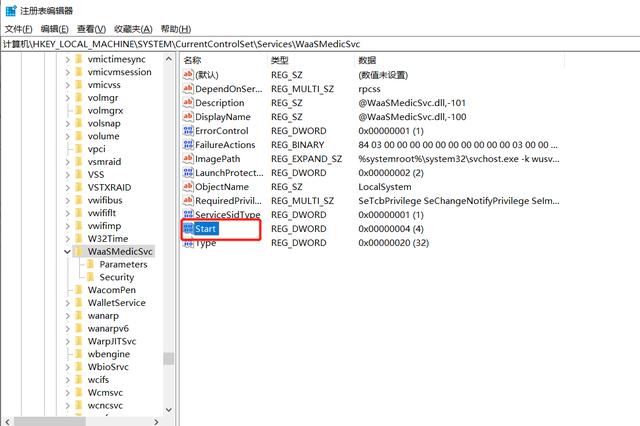Click the Type DWORD value icon

pos(188,243)
